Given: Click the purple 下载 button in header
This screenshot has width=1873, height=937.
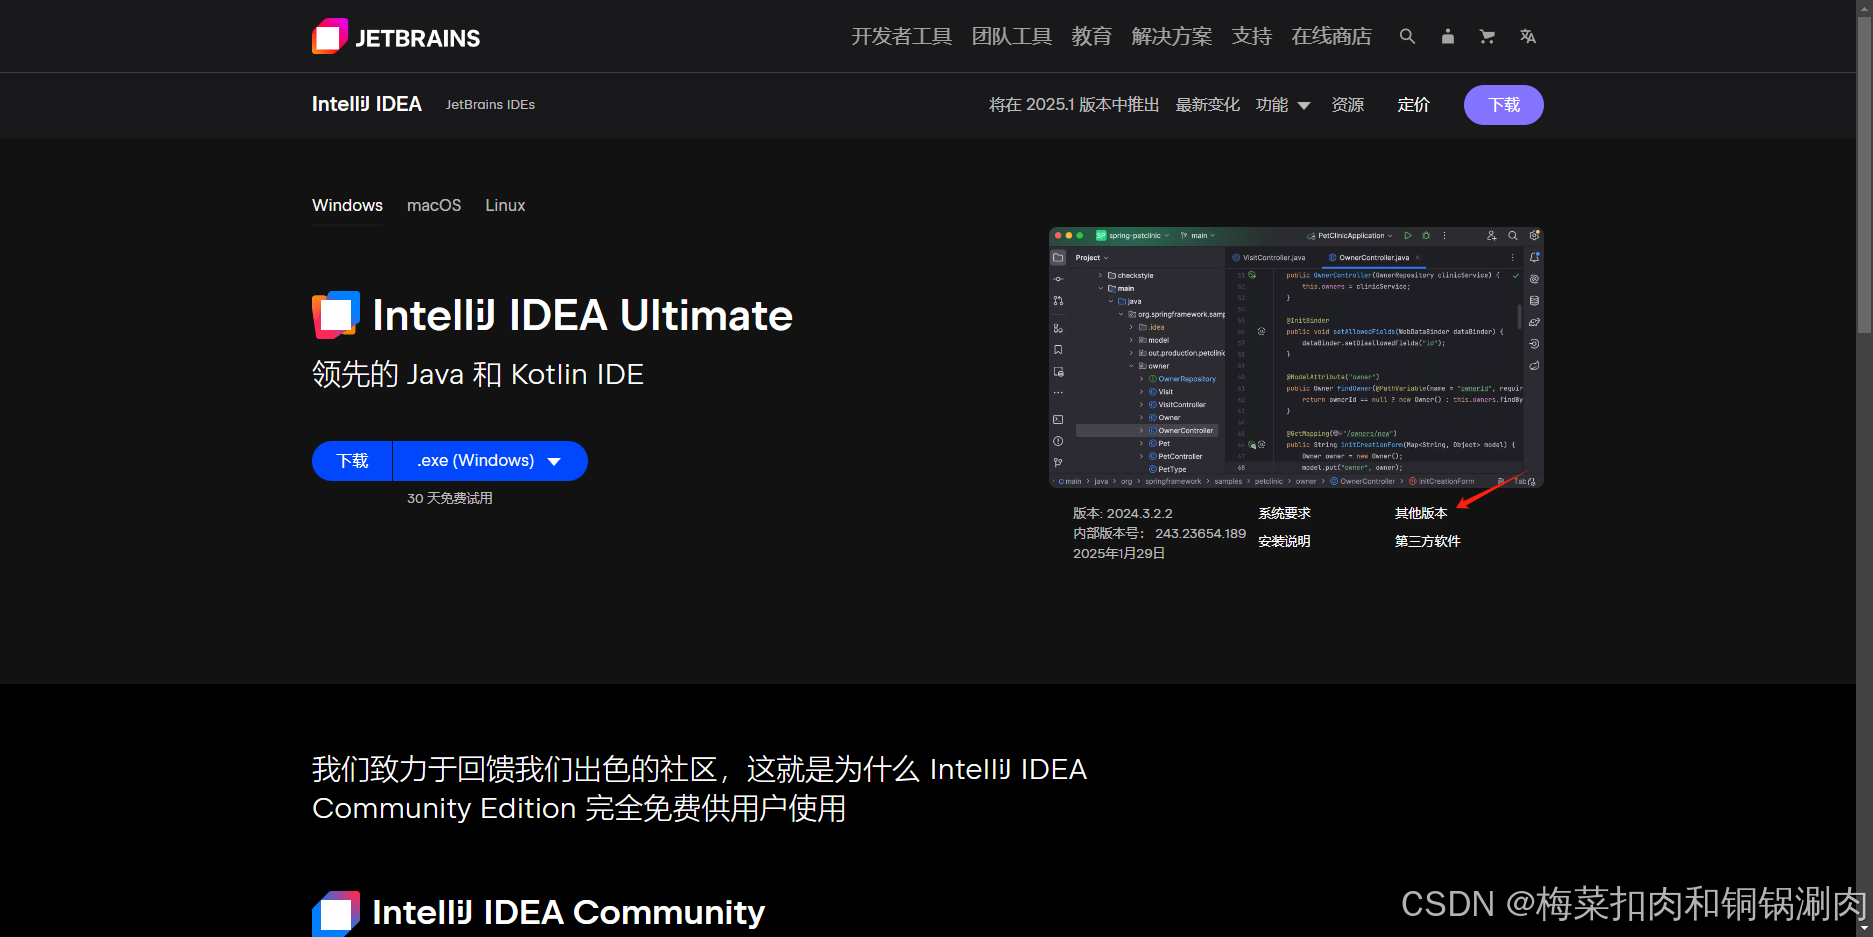Looking at the screenshot, I should (1503, 105).
